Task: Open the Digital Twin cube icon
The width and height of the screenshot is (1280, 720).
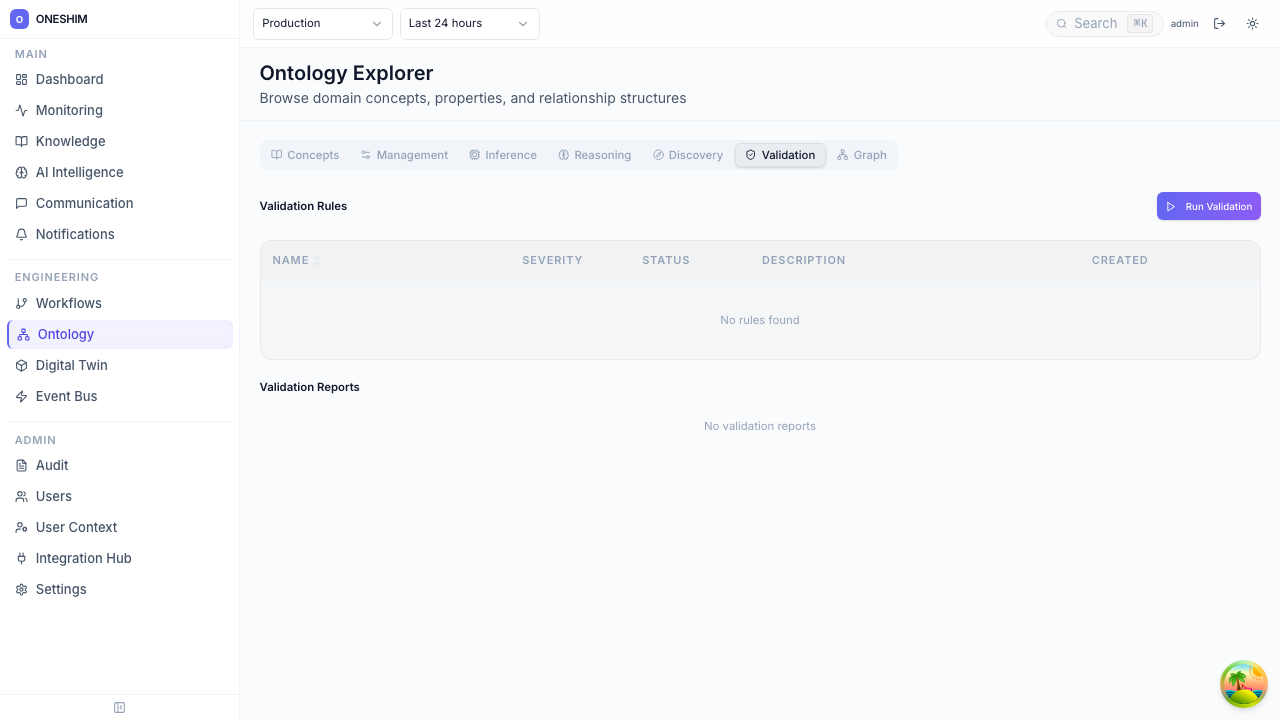Action: (22, 366)
